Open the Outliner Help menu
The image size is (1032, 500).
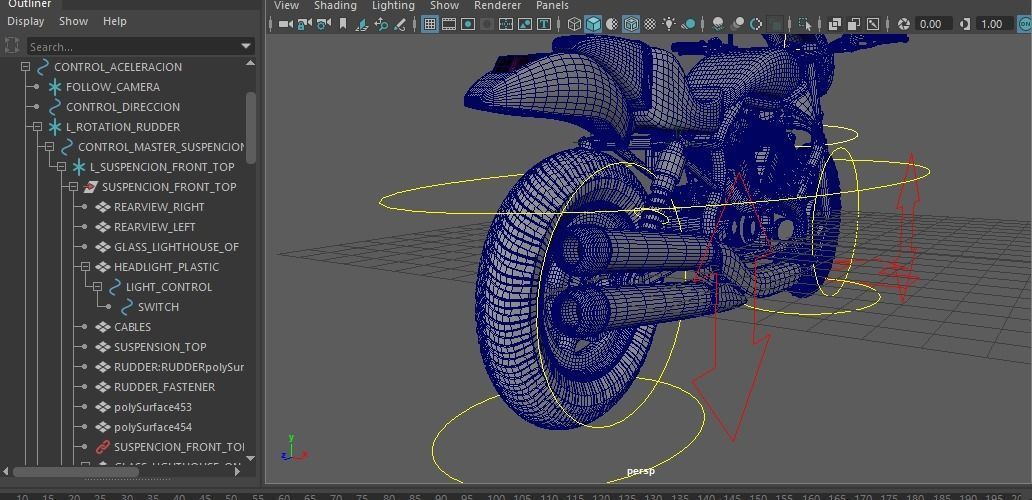click(115, 21)
